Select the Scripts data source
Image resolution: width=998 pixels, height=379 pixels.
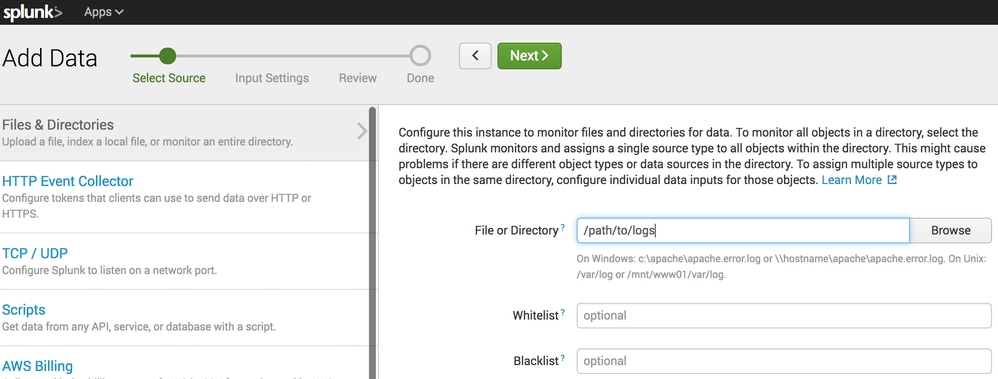[24, 310]
